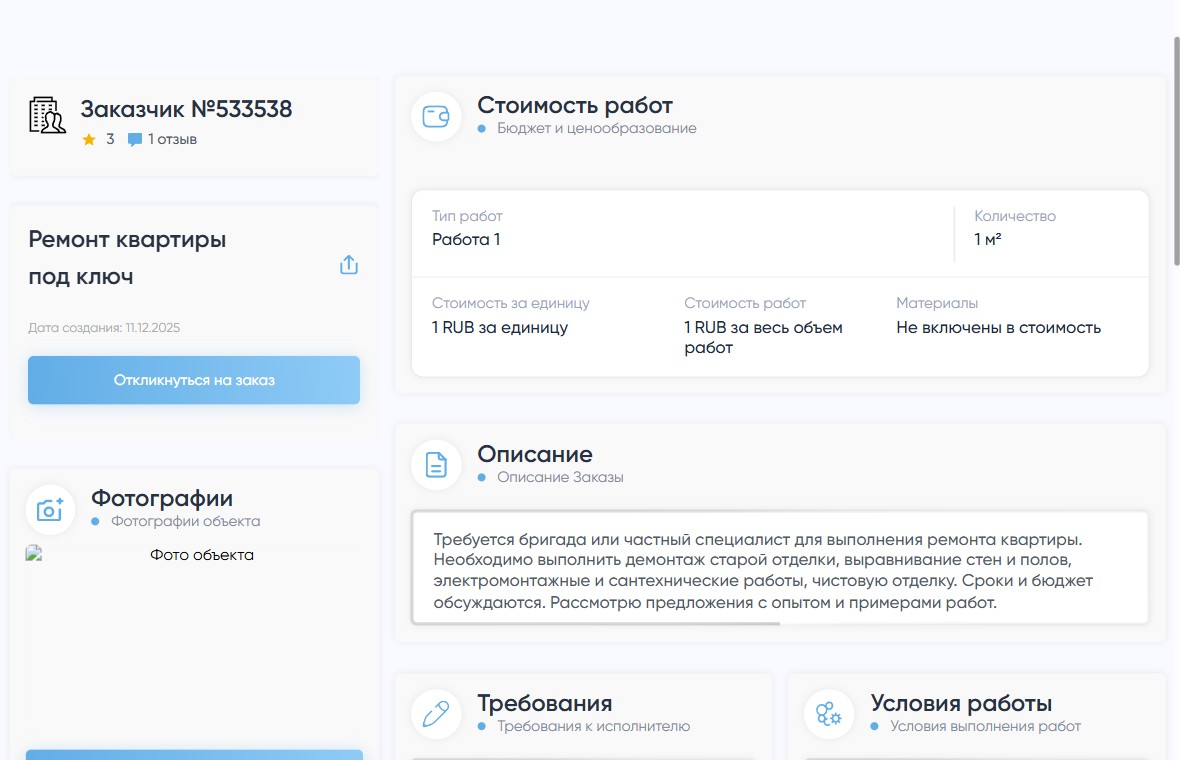
Task: Click the Бюджет и ценообразование subtitle
Action: pyautogui.click(x=597, y=129)
